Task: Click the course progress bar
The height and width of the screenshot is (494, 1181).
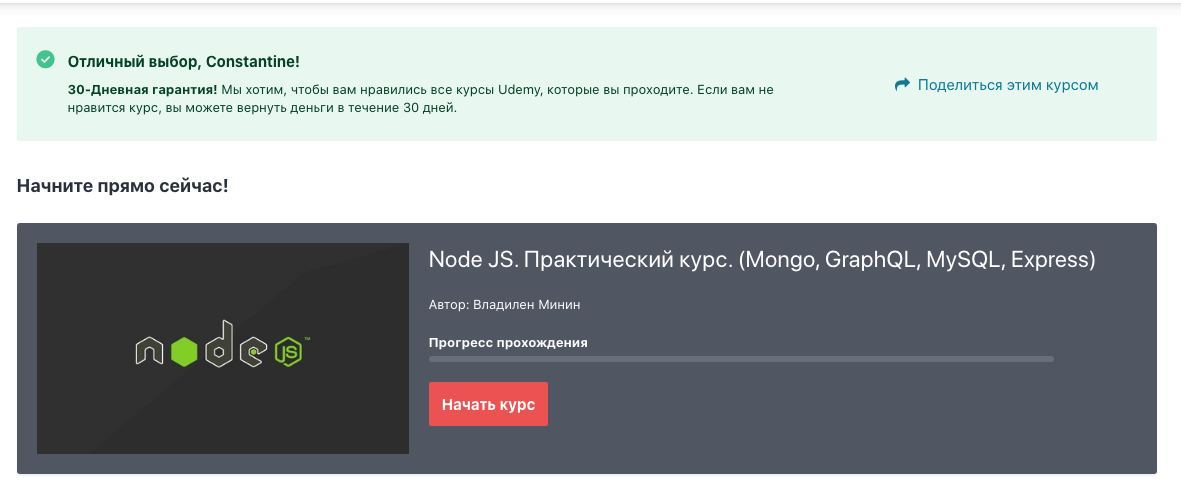Action: click(x=741, y=359)
